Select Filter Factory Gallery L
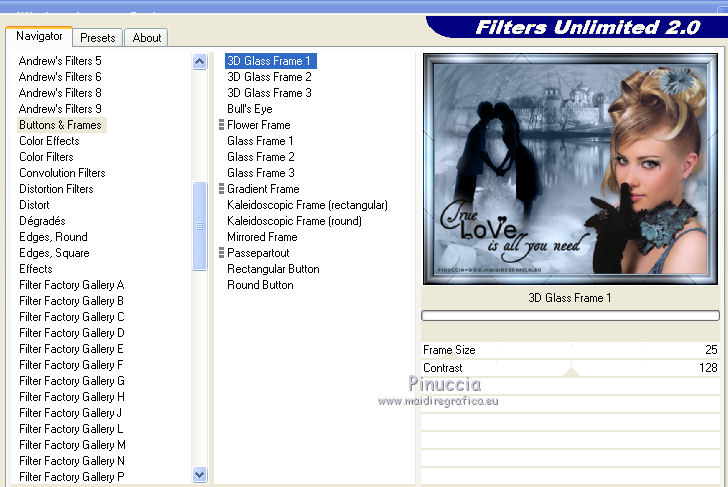This screenshot has width=728, height=487. coord(72,429)
